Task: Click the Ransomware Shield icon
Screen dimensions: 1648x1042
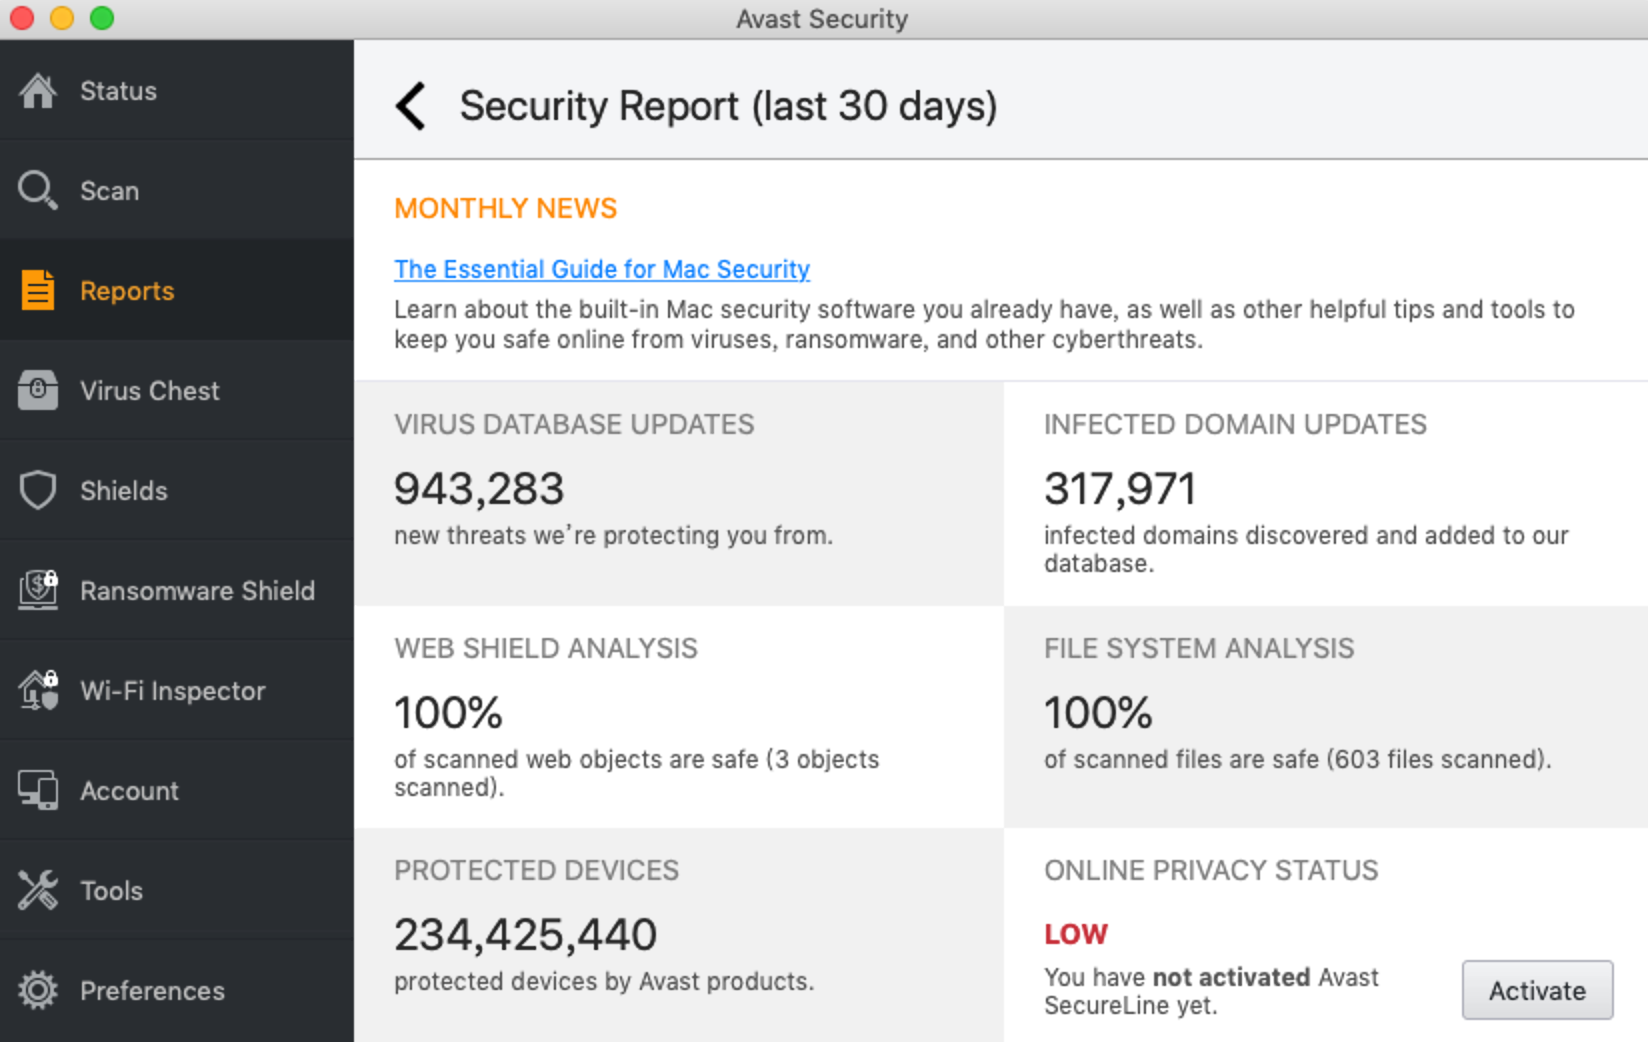Action: point(38,590)
